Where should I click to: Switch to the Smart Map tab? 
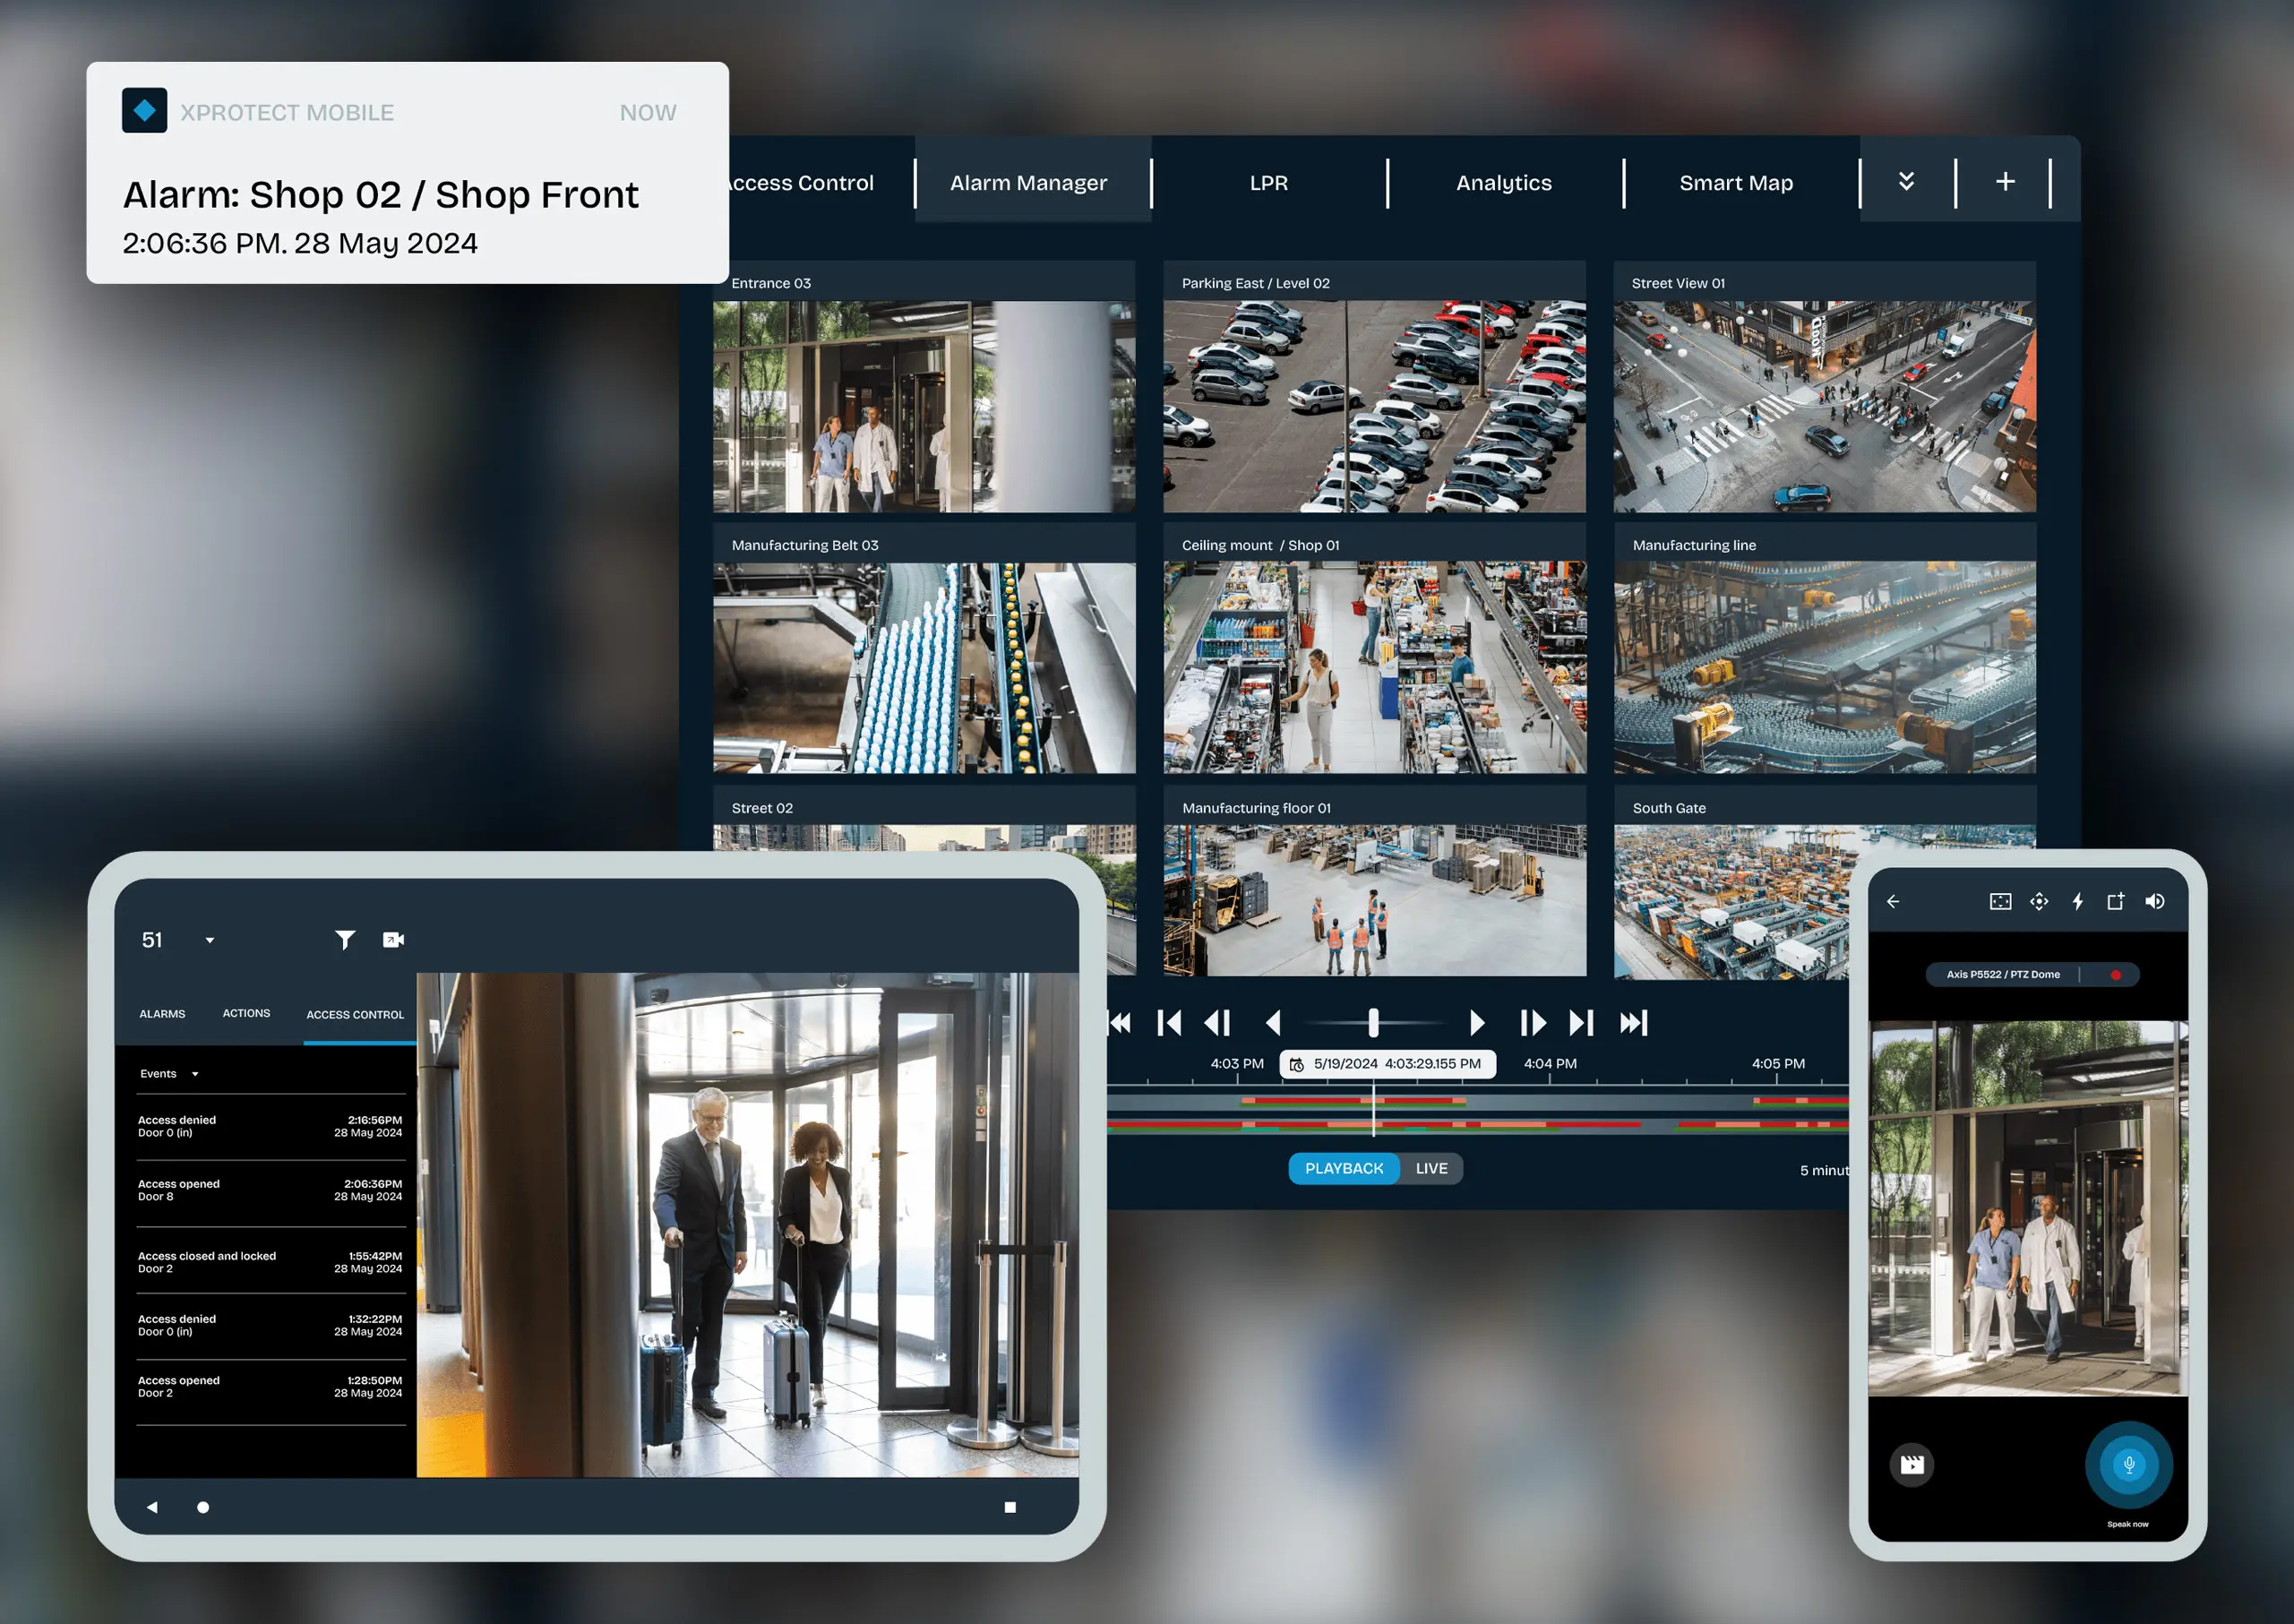tap(1735, 183)
